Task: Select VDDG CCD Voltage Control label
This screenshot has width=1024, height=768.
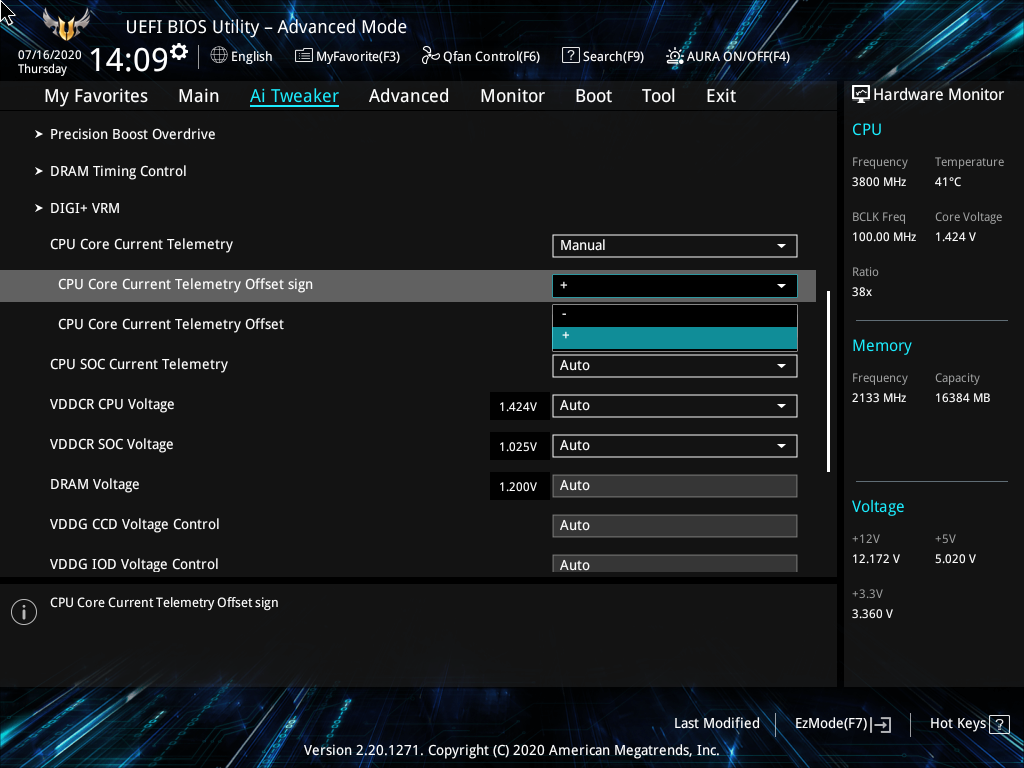Action: pos(135,524)
